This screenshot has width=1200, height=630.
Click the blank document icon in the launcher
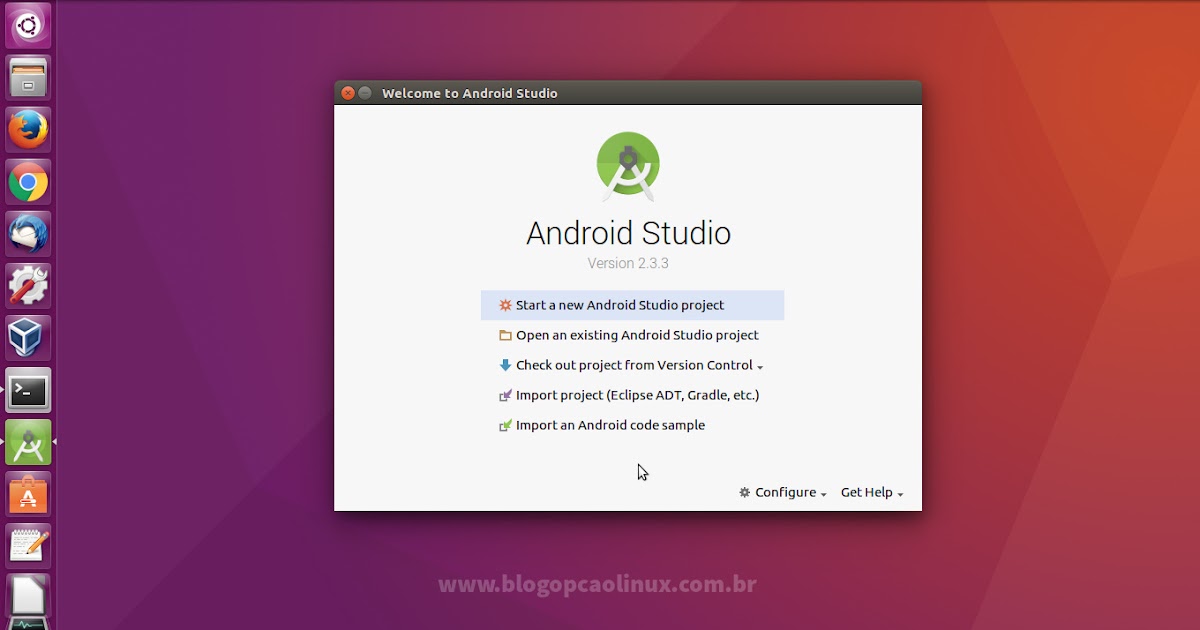click(28, 596)
